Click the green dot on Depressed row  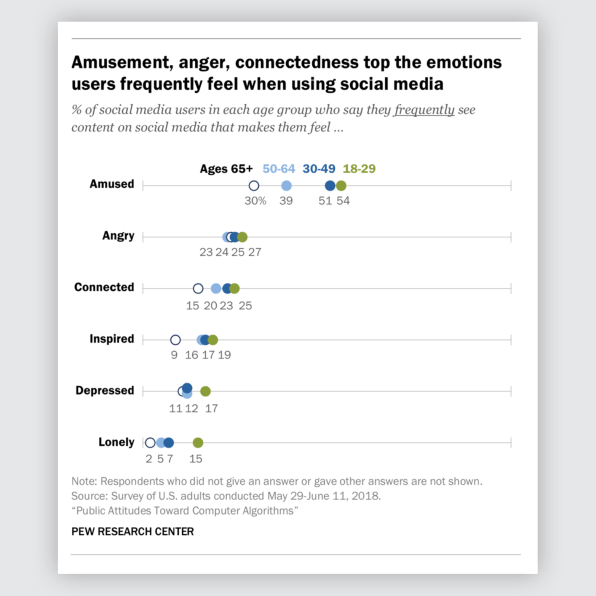click(205, 391)
